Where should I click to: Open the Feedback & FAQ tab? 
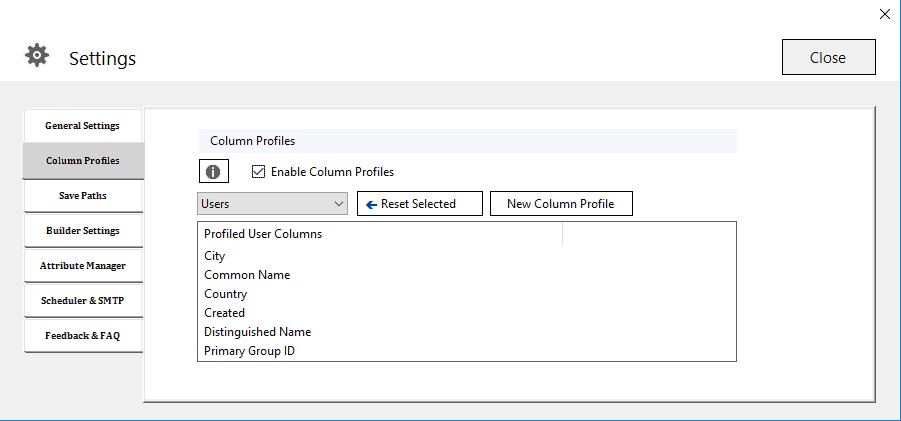[83, 336]
